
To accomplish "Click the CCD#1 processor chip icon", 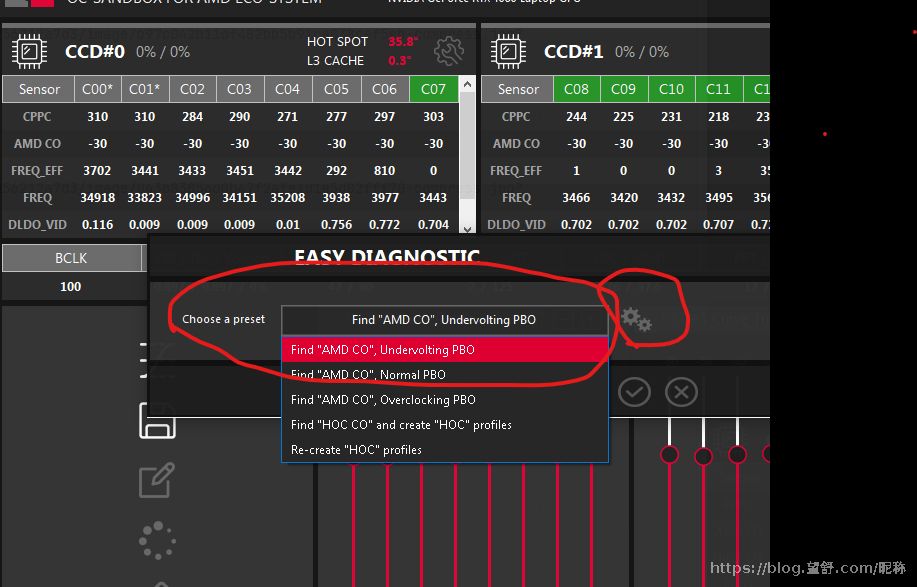I will click(x=508, y=51).
